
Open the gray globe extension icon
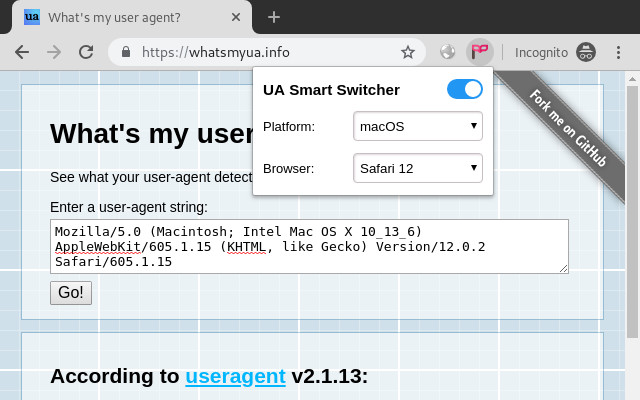point(448,52)
